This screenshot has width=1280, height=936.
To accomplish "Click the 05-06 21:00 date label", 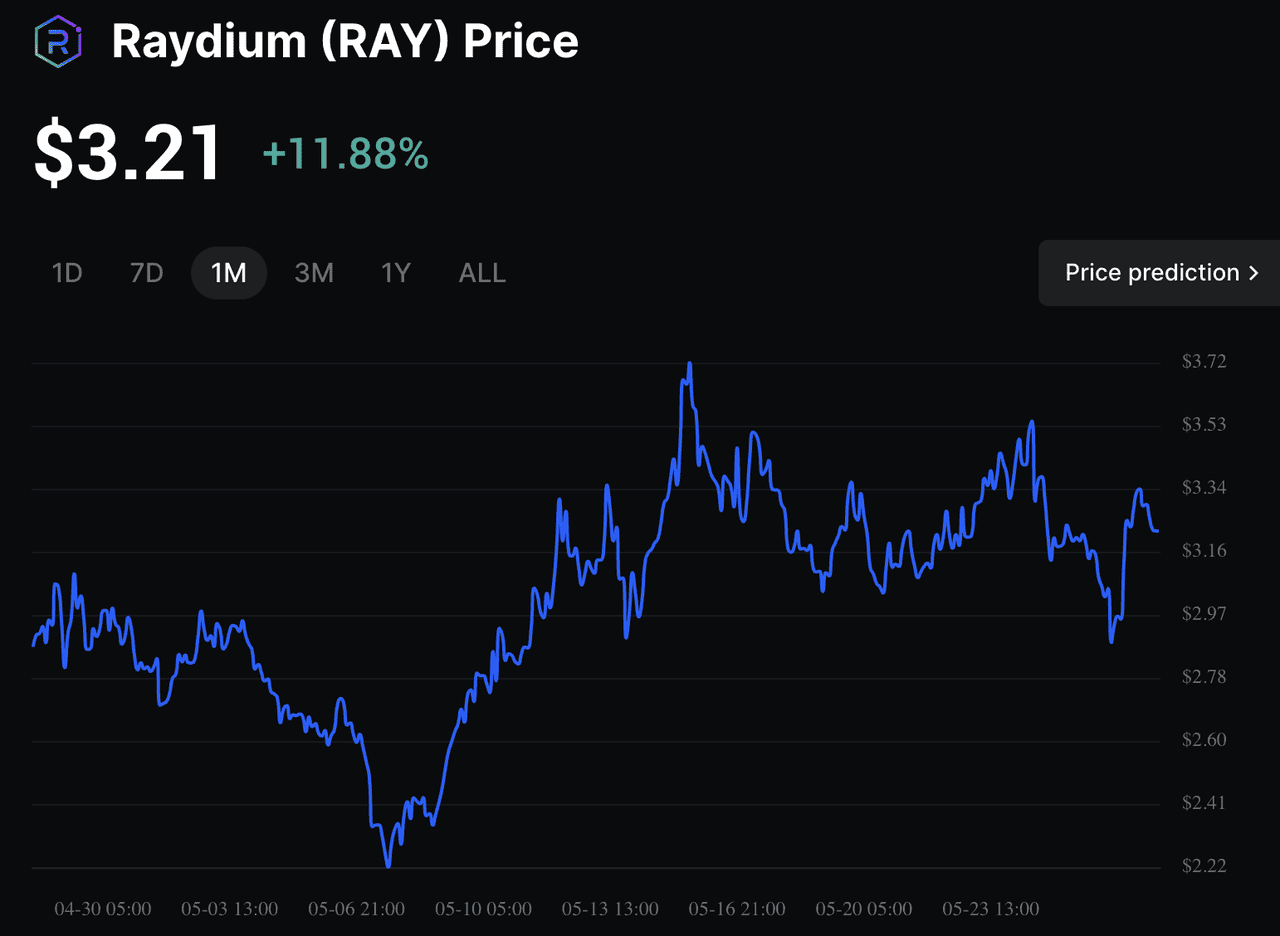I will pyautogui.click(x=356, y=909).
